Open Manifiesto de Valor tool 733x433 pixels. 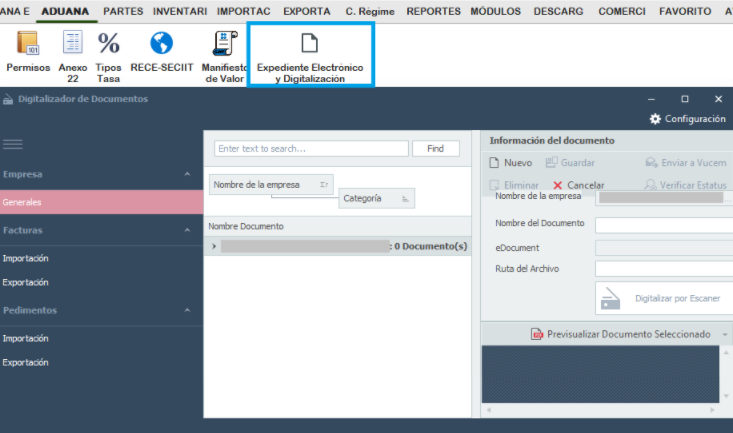(224, 56)
